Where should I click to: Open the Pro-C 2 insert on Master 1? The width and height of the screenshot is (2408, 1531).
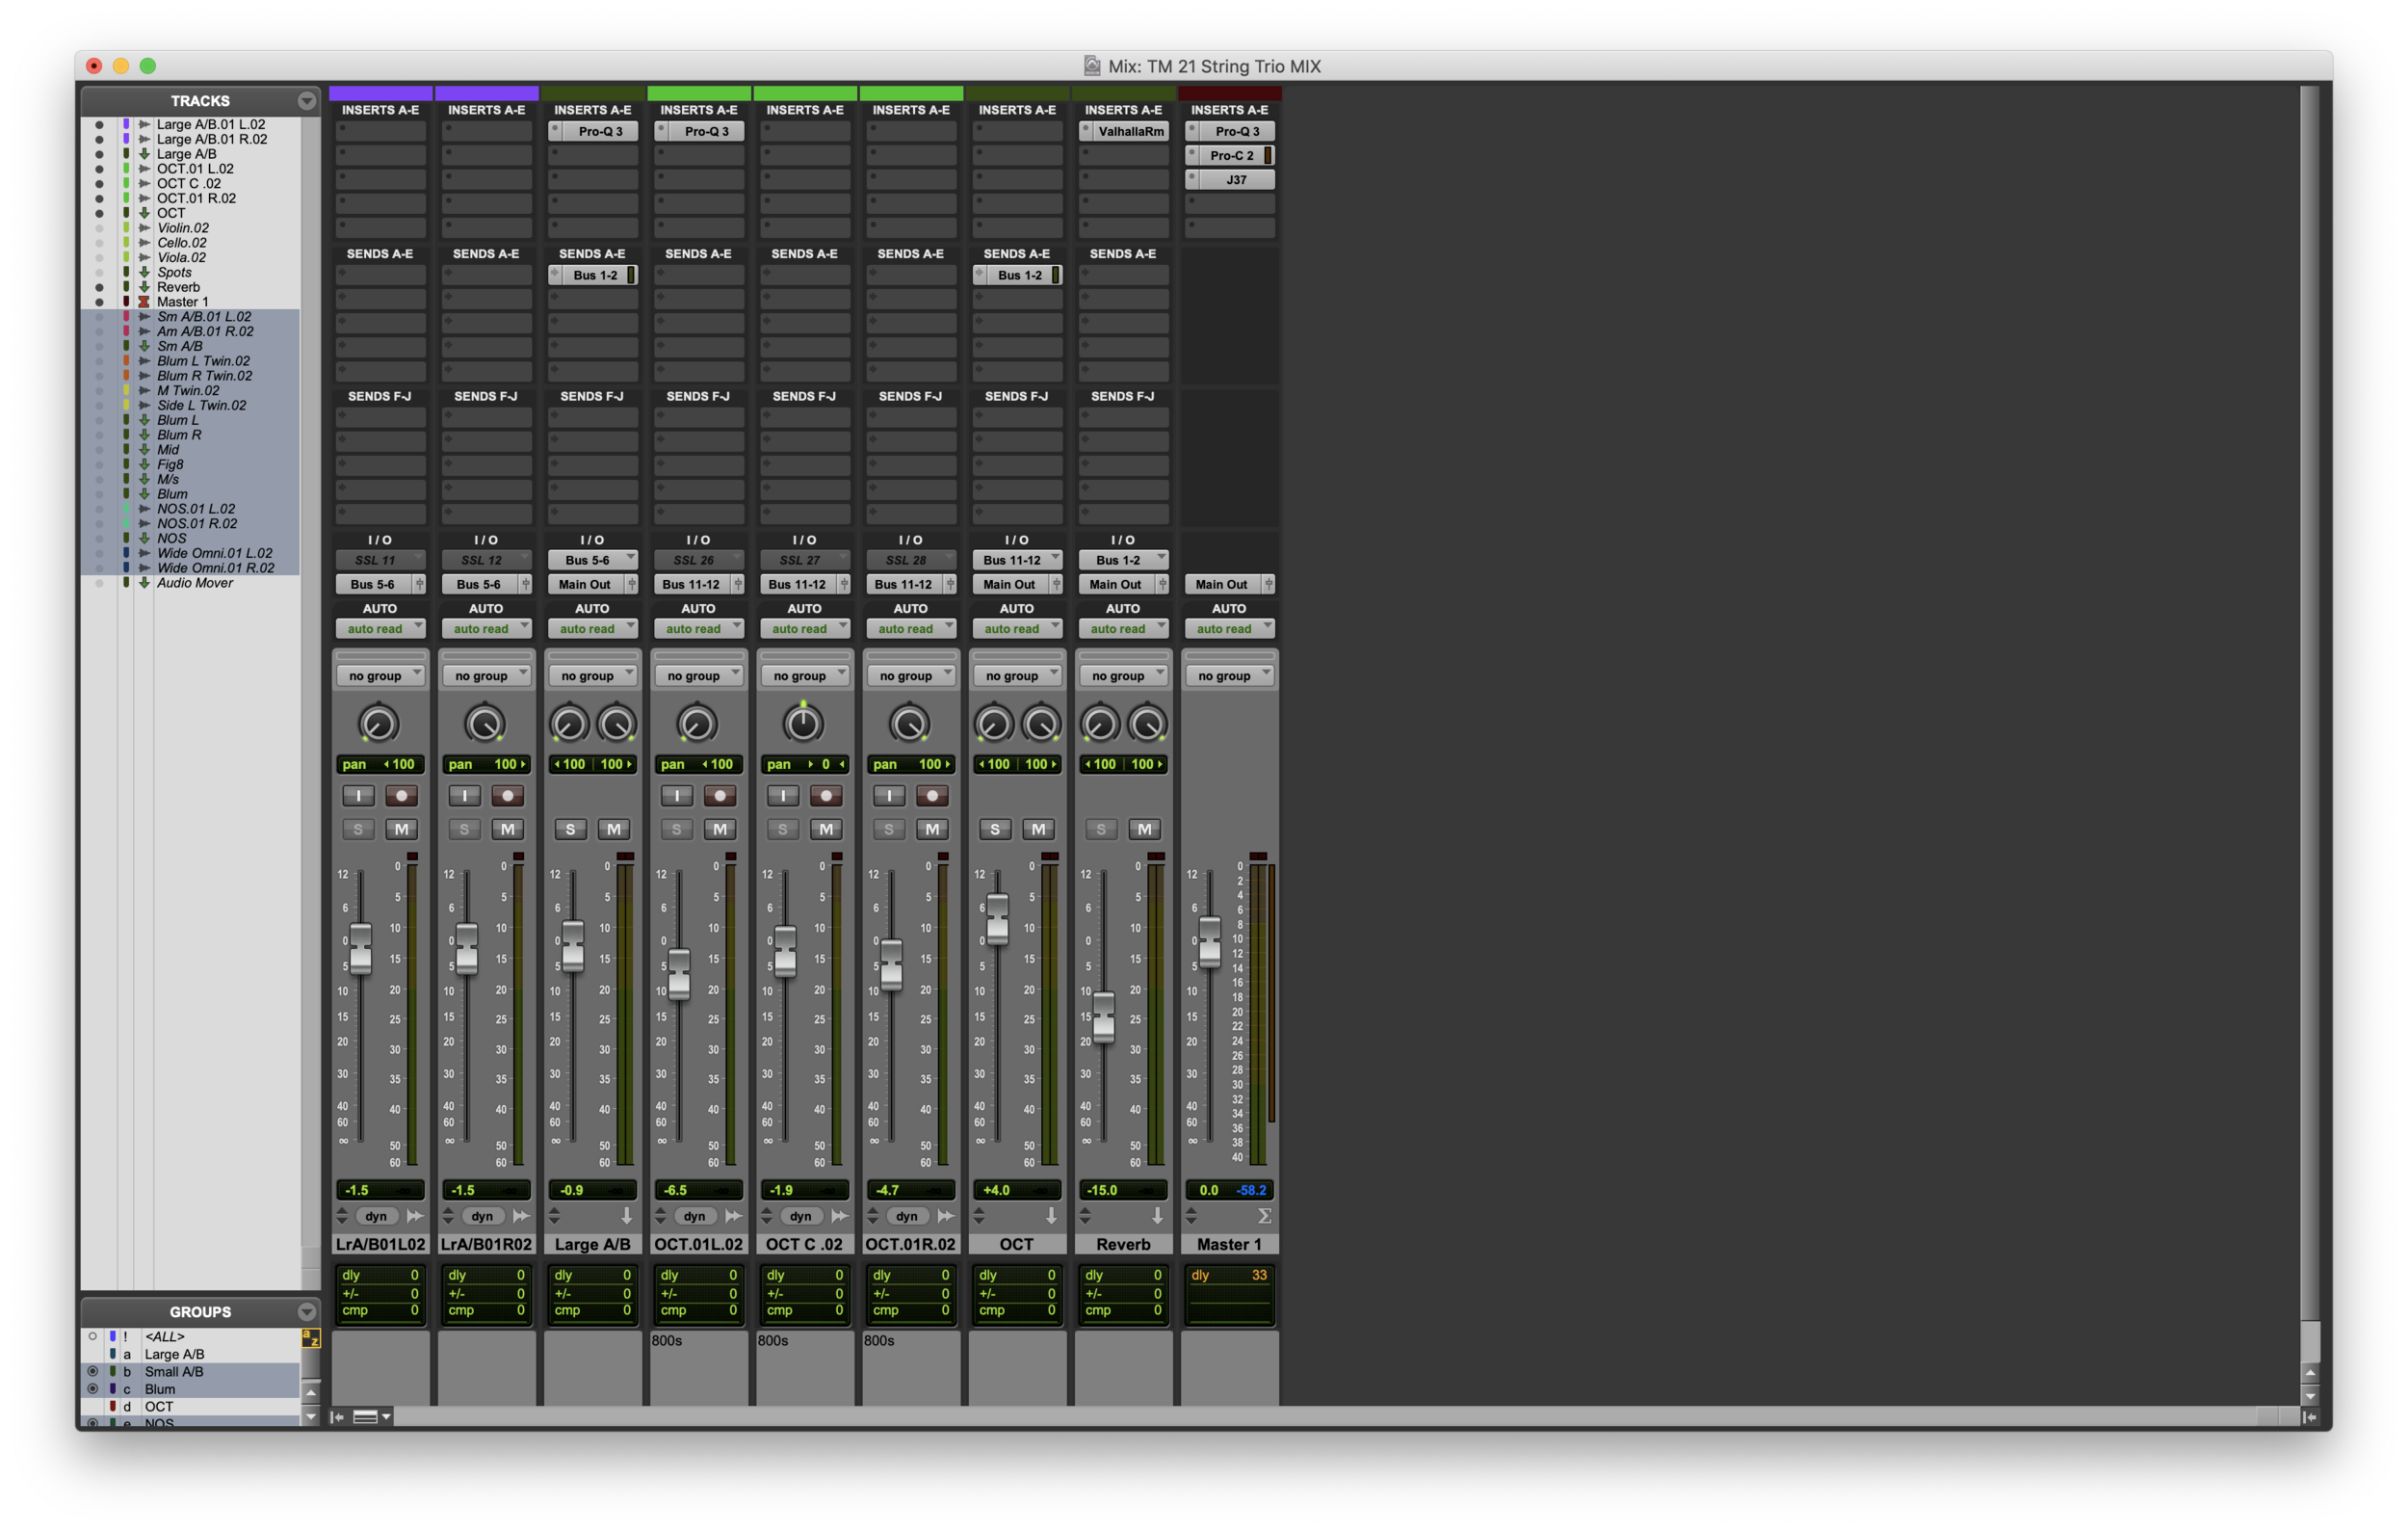click(1231, 156)
